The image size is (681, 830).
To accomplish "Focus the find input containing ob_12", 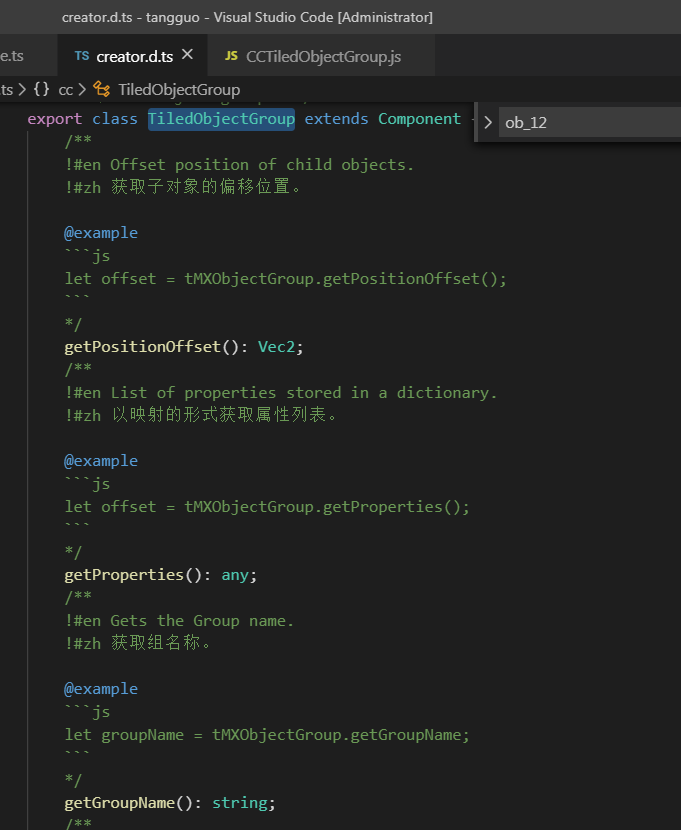I will pyautogui.click(x=589, y=122).
